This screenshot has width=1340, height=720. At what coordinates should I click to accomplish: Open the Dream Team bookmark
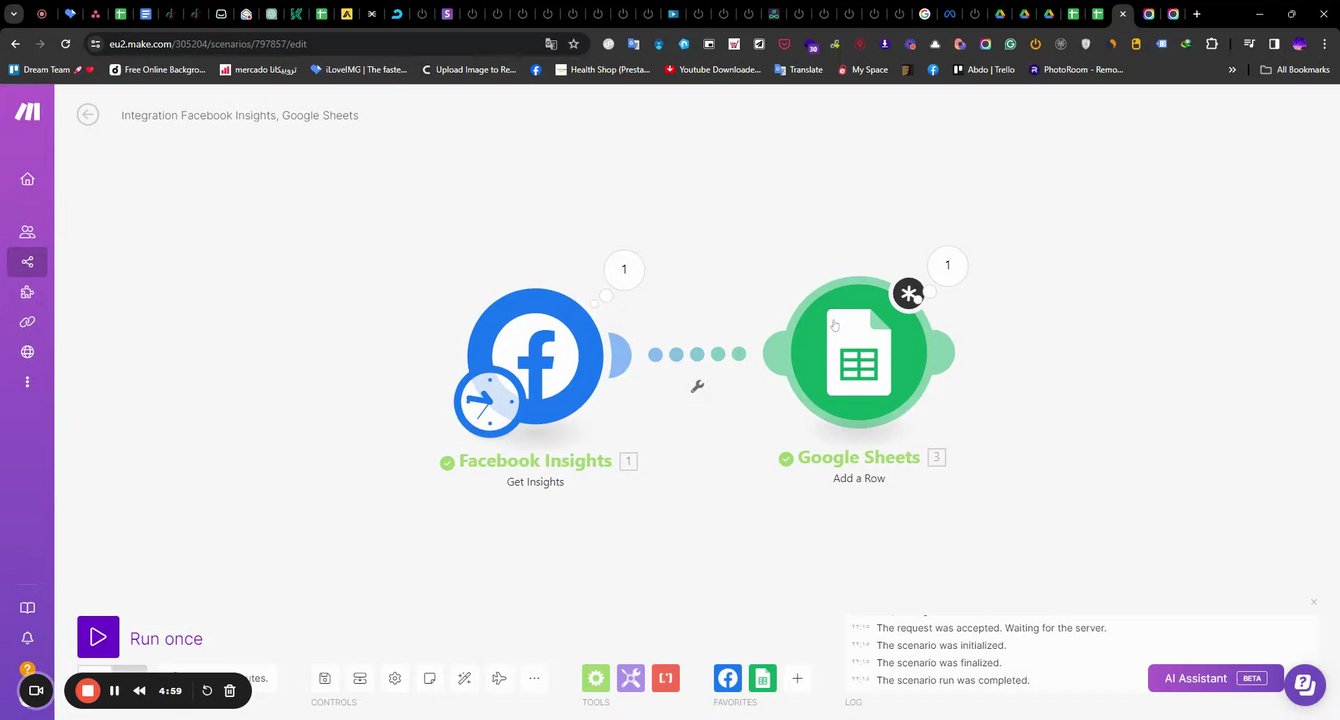pyautogui.click(x=51, y=70)
